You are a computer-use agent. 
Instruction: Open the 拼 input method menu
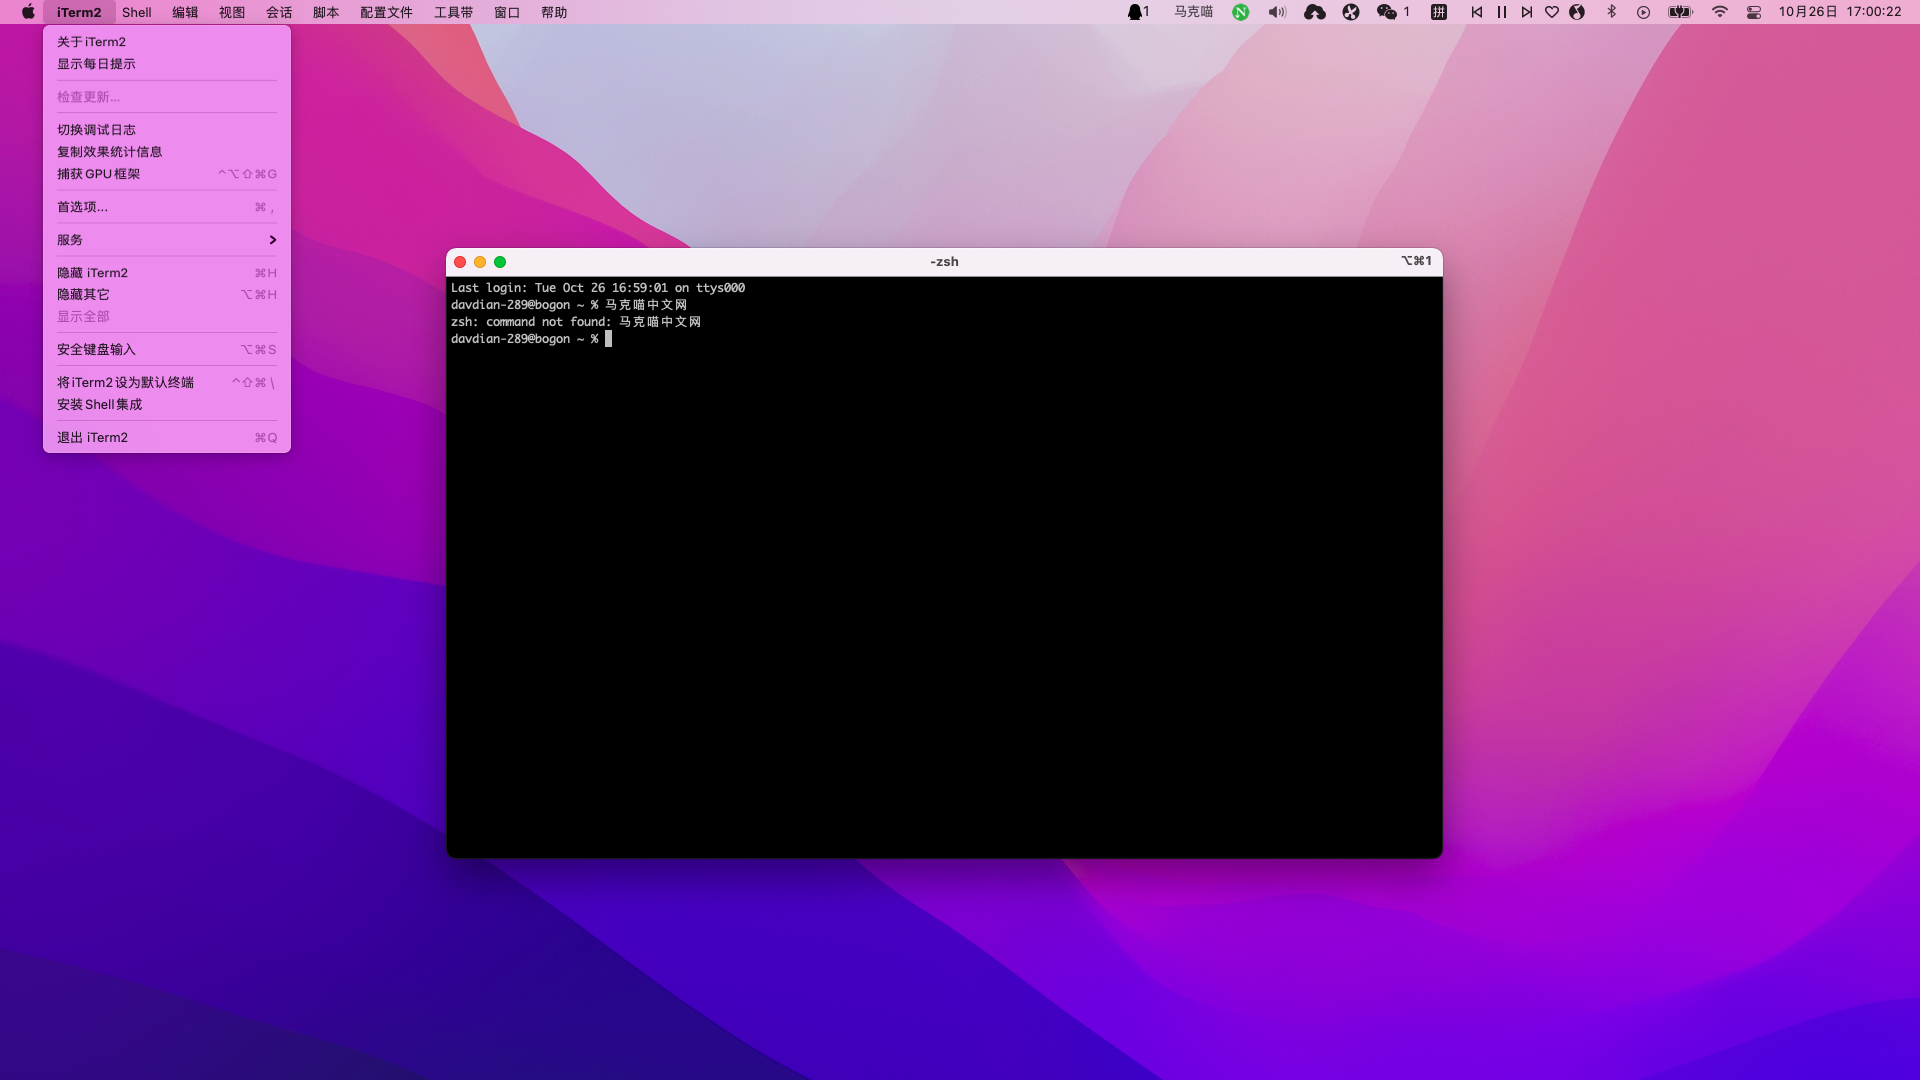(1439, 12)
